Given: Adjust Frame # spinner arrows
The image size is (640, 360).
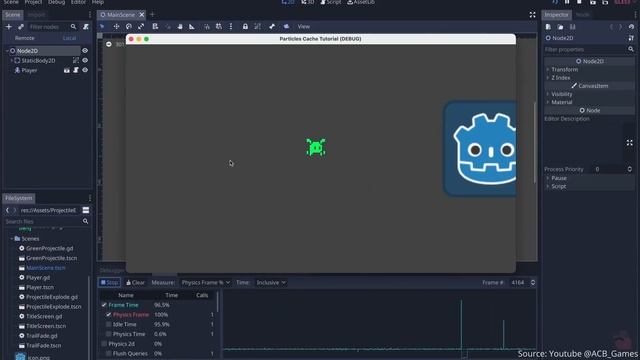Looking at the screenshot, I should click(x=533, y=282).
